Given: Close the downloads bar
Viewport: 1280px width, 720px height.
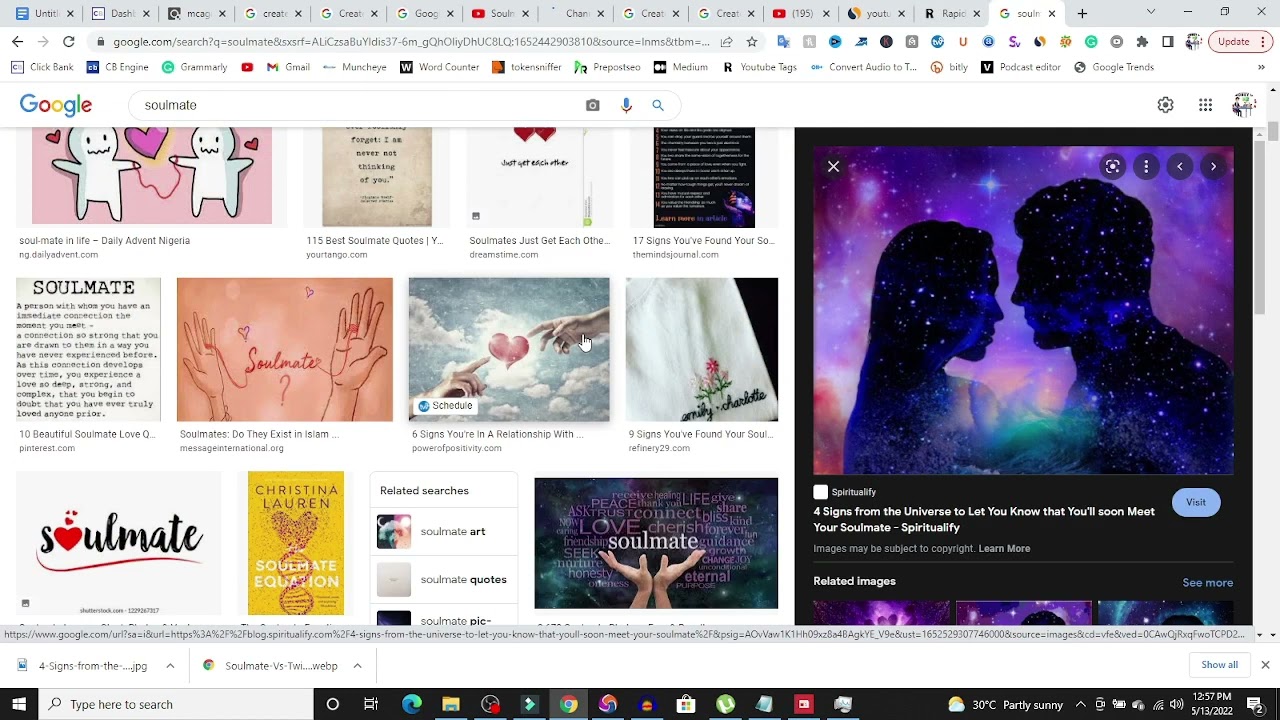Looking at the screenshot, I should point(1265,665).
